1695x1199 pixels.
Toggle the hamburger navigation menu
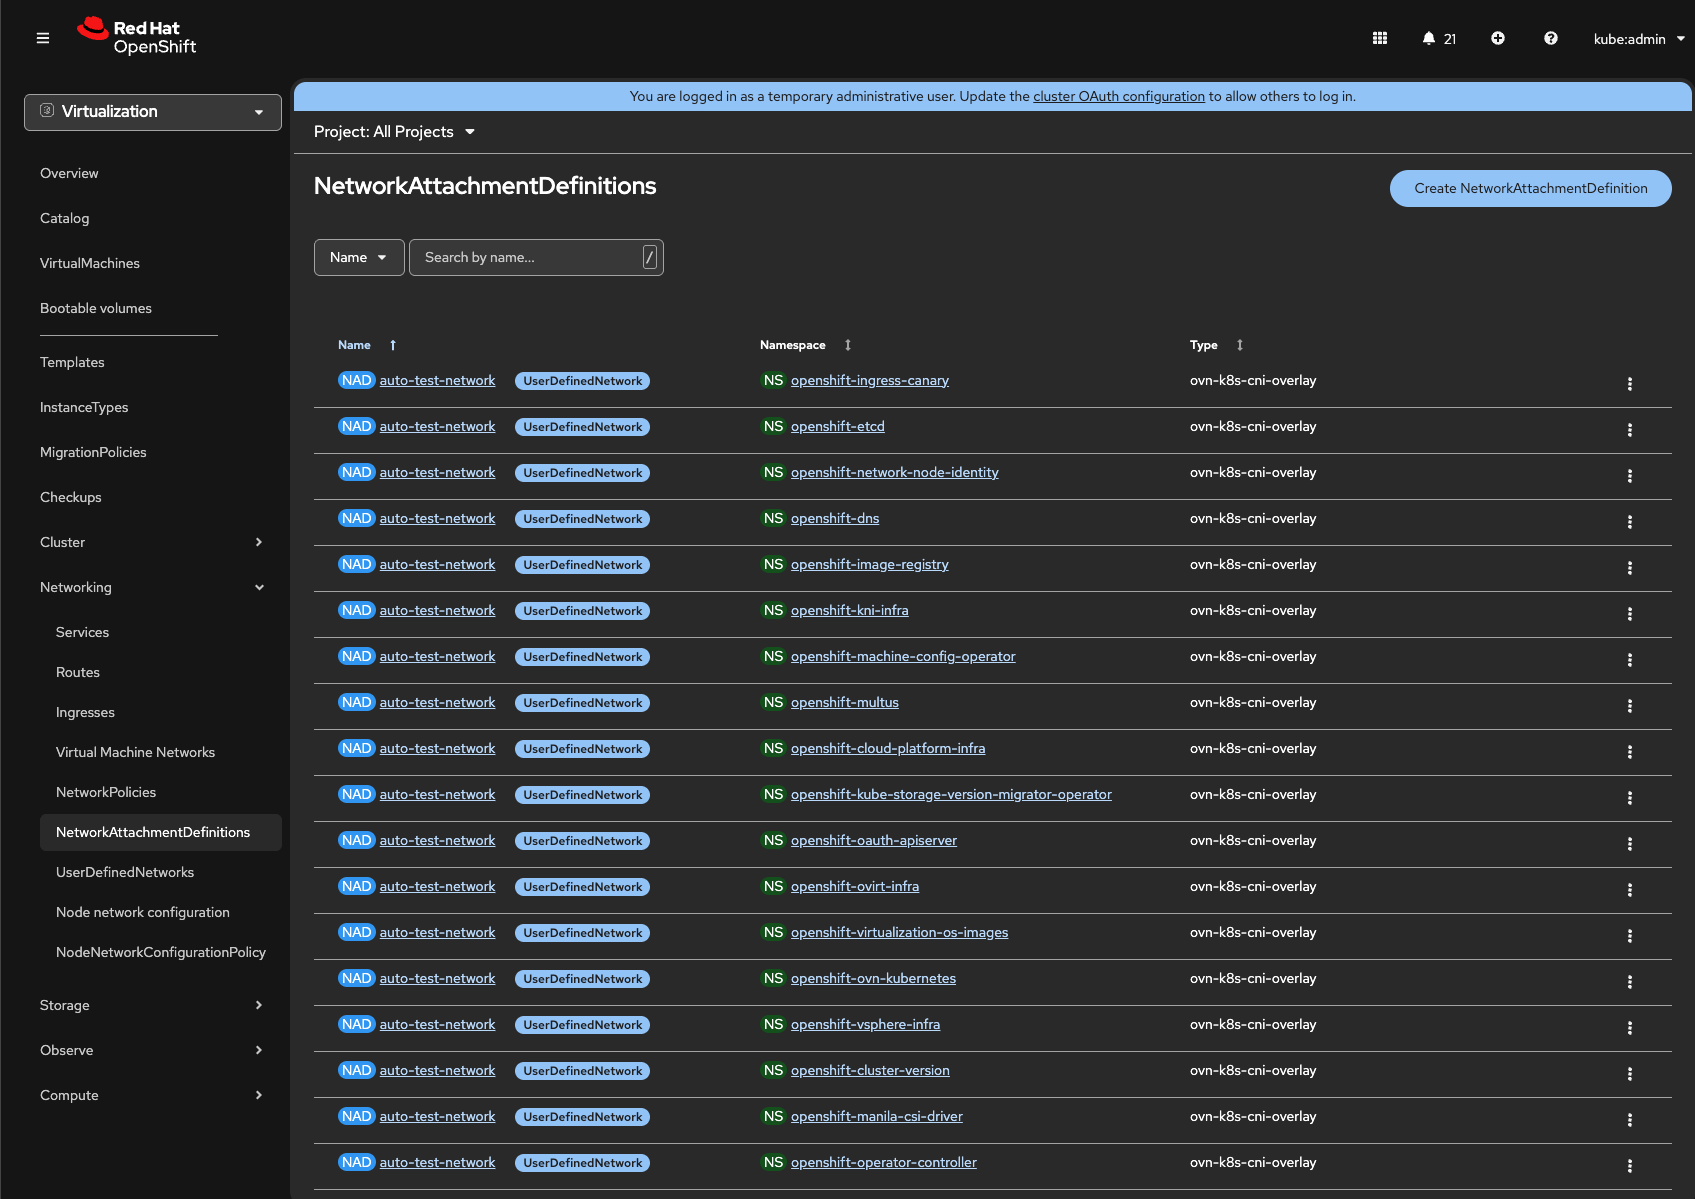[43, 38]
